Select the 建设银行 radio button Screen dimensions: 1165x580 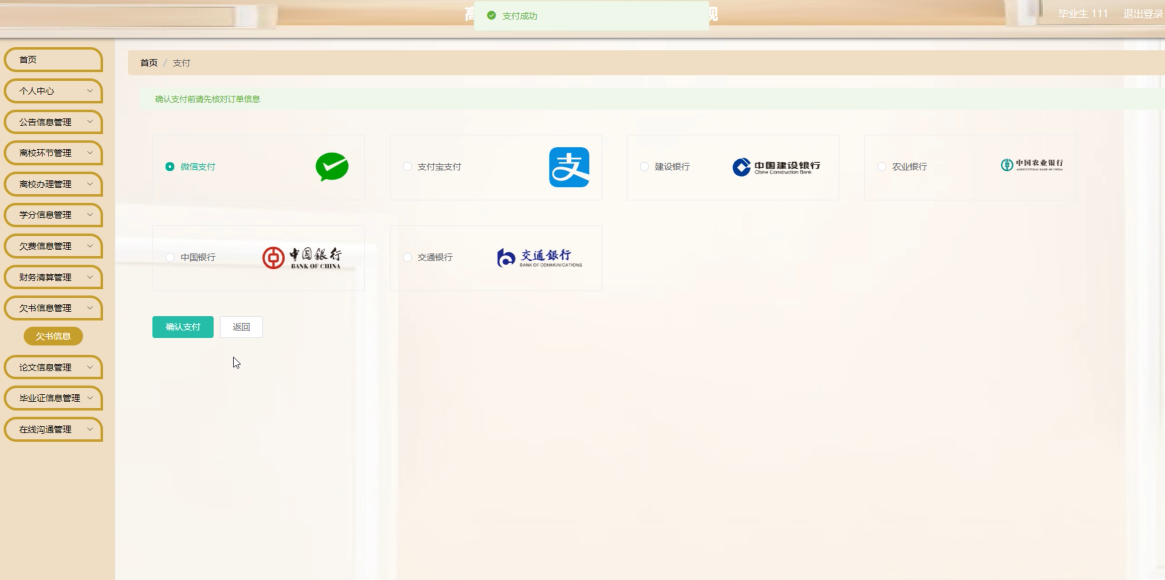(644, 167)
